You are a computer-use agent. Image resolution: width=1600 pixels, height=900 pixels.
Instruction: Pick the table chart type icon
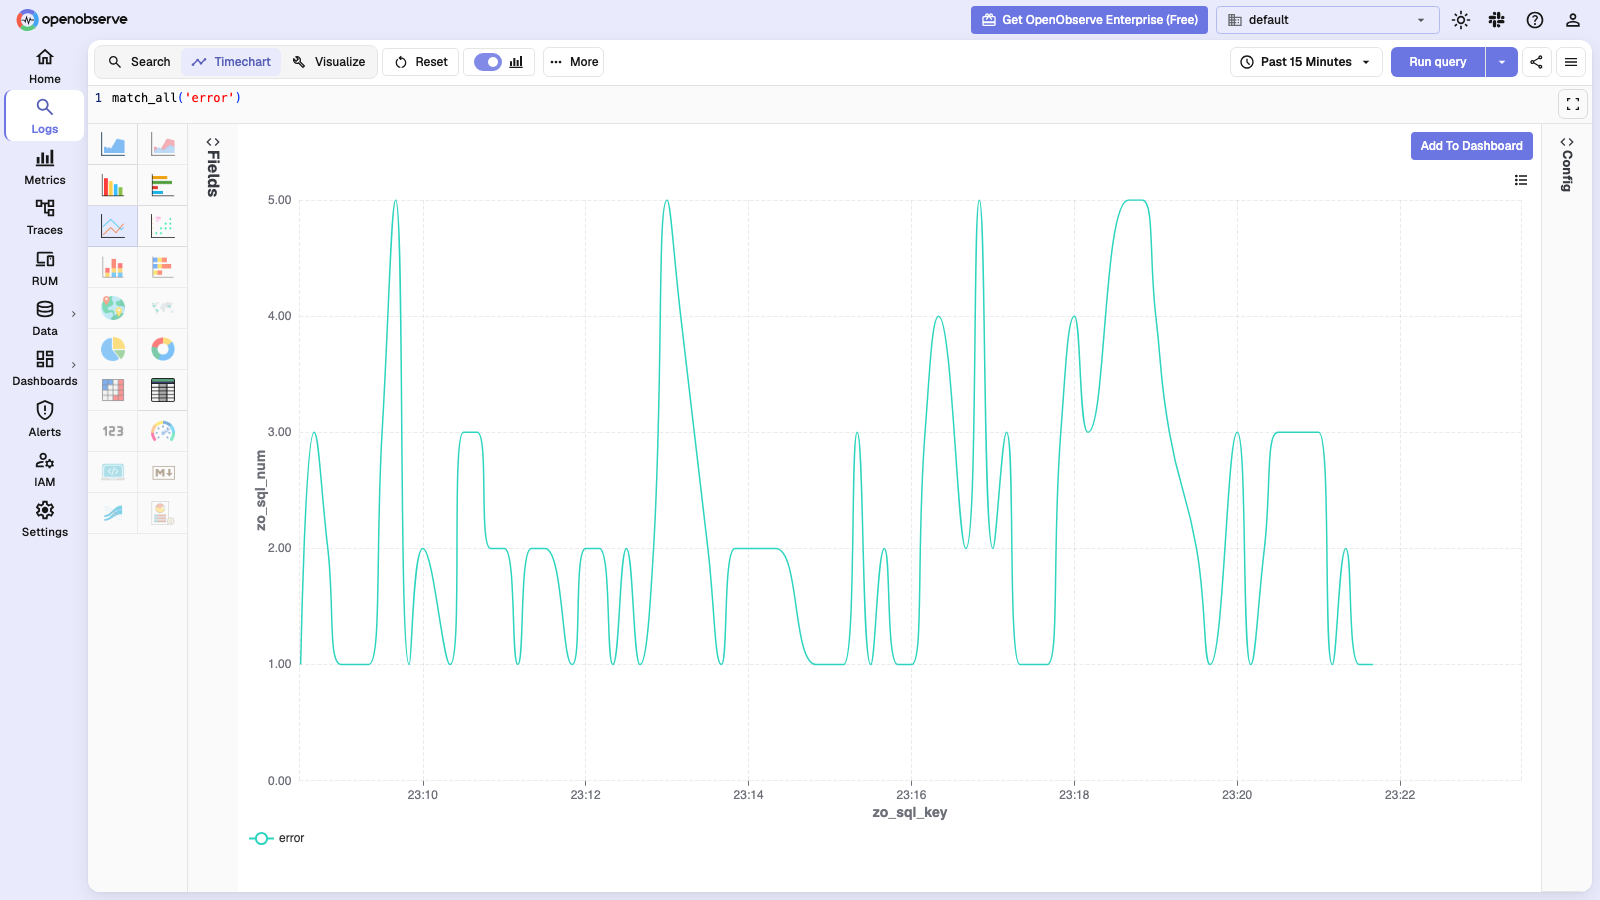click(x=163, y=390)
